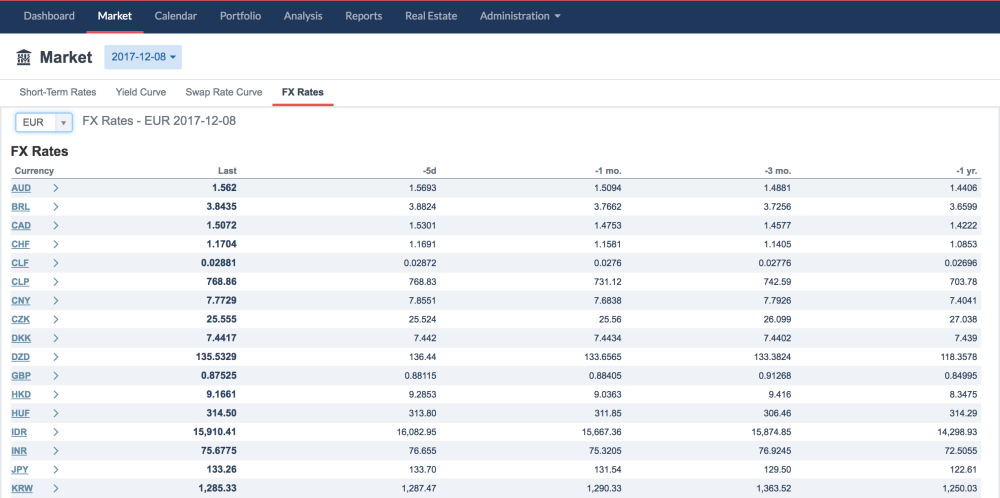Open the CAD currency link
Screen dimensions: 1000x498
click(21, 225)
